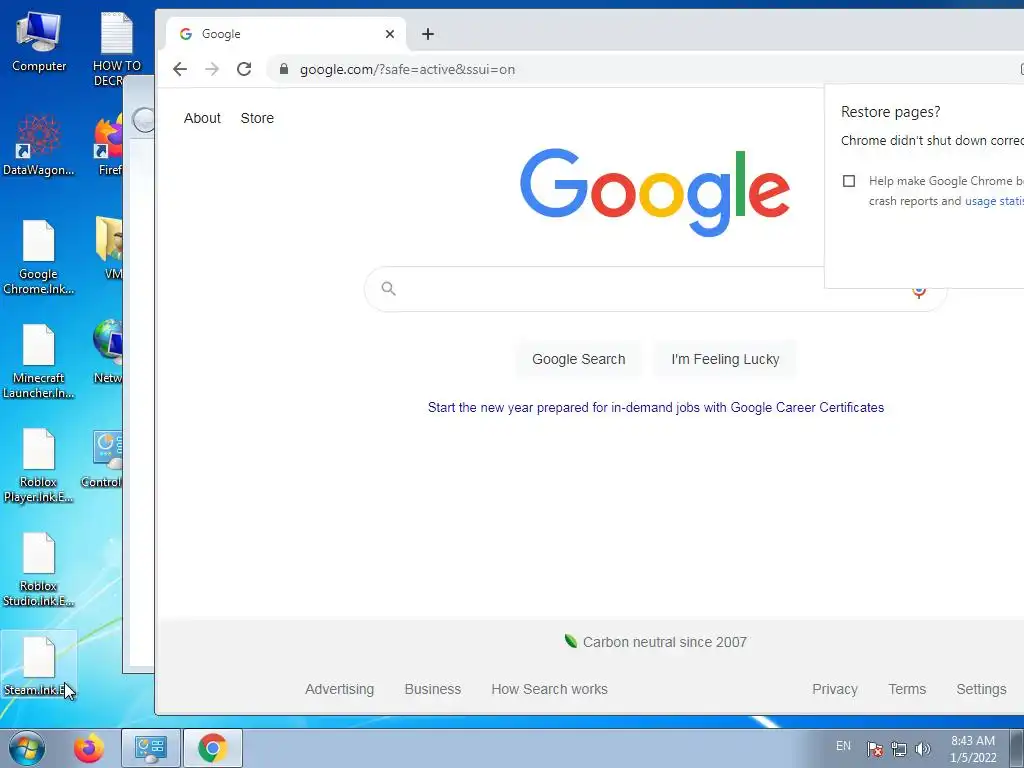
Task: Click the Google microphone voice search icon
Action: (x=919, y=291)
